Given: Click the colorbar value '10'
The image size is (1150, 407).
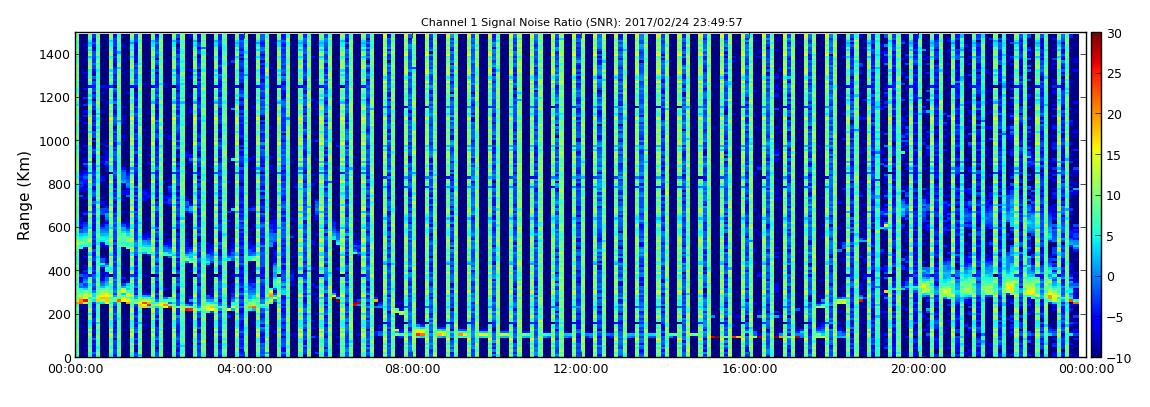Looking at the screenshot, I should pyautogui.click(x=1115, y=195).
